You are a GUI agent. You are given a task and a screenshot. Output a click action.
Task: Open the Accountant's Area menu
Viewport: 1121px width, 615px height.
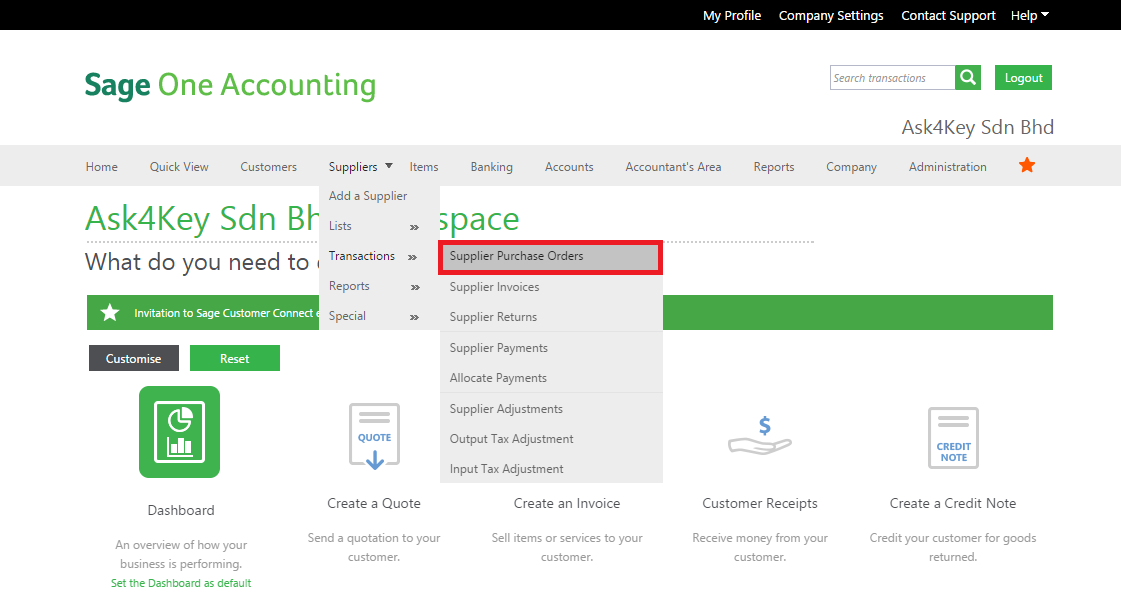coord(673,167)
